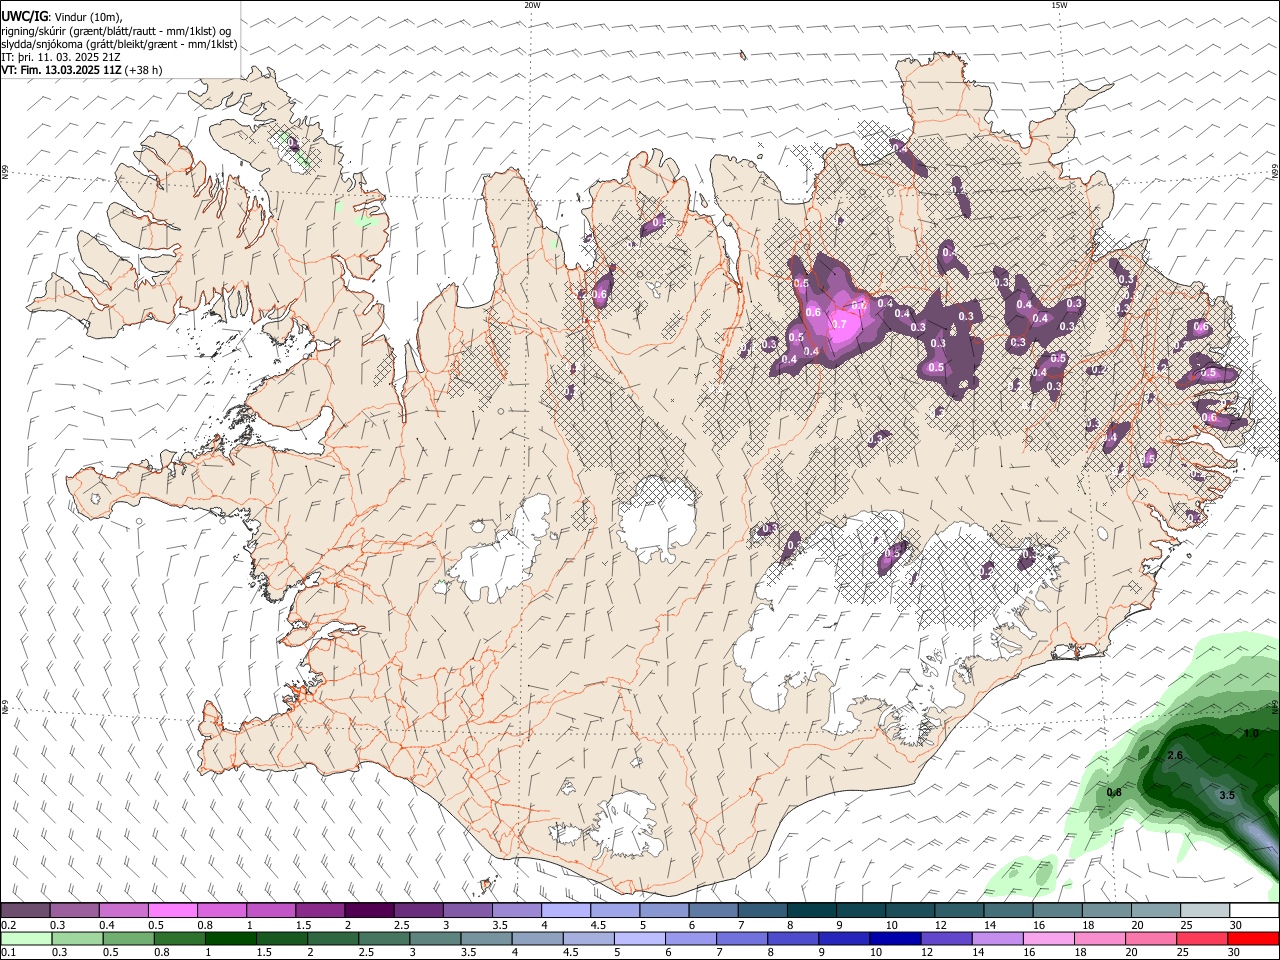
Task: Click the 0.2 swatch in the upper snow legend
Action: [x=25, y=911]
